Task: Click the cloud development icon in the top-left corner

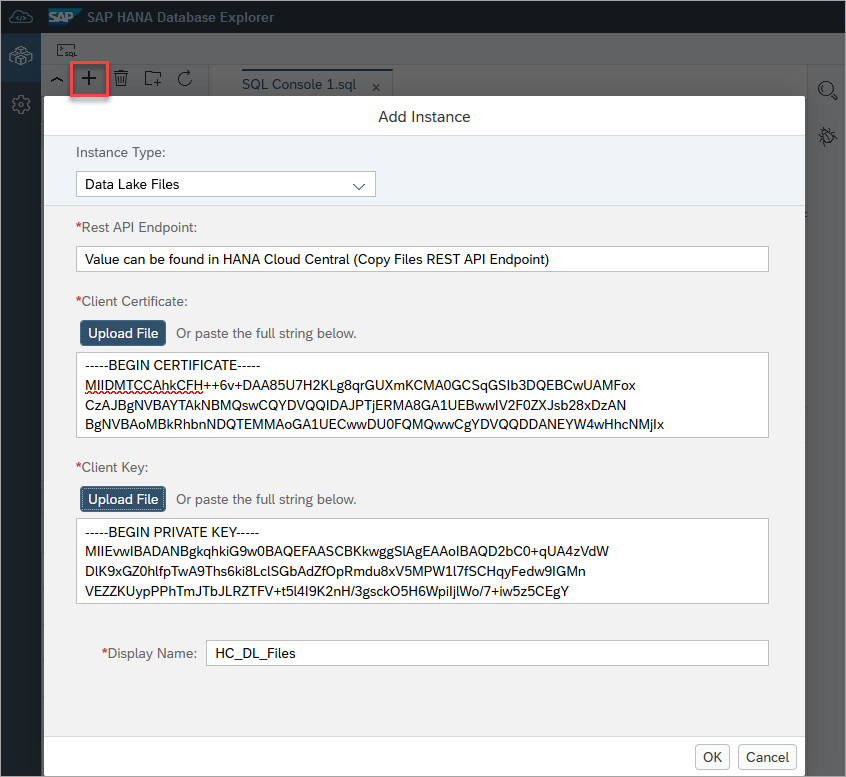Action: click(x=21, y=17)
